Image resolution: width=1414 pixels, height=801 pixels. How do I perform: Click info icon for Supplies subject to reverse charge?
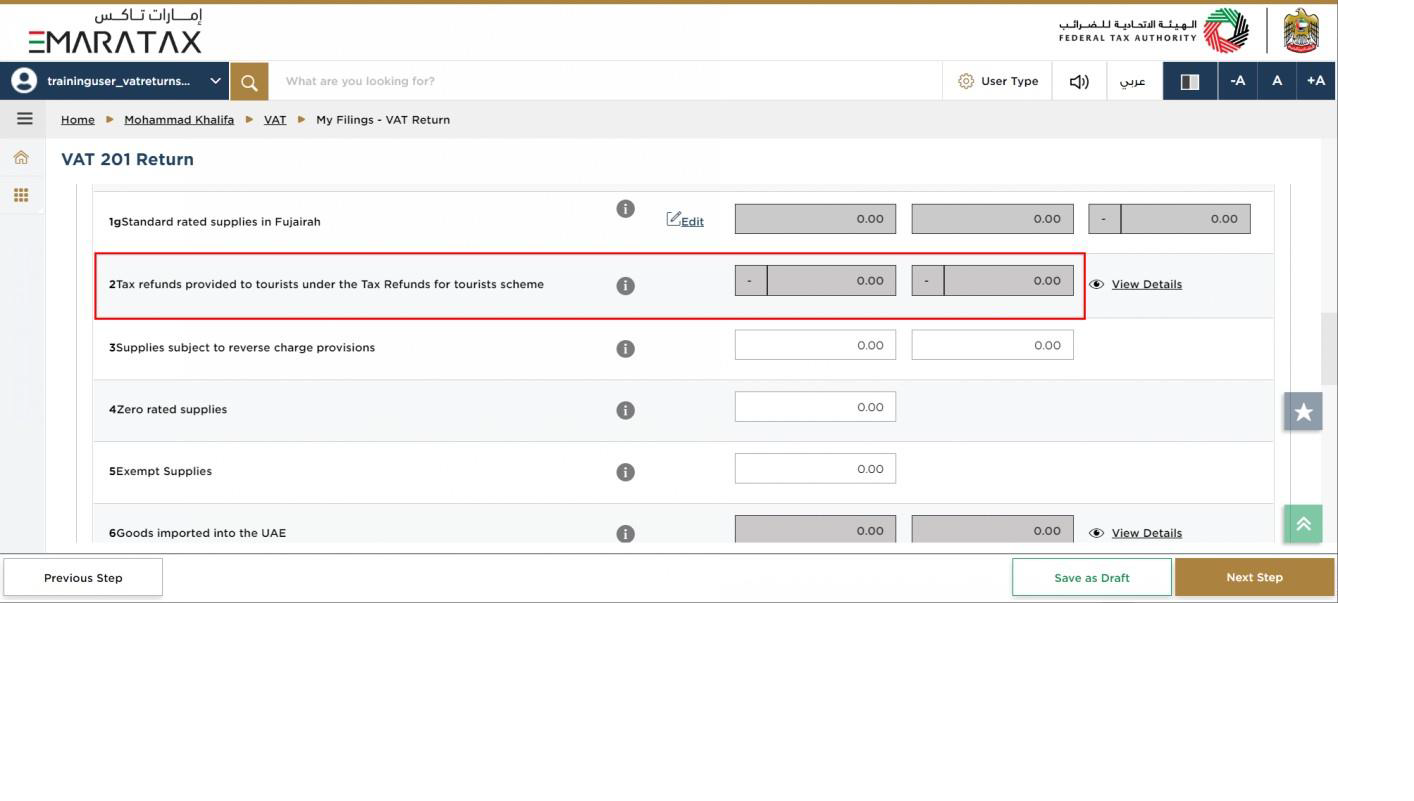(x=625, y=348)
